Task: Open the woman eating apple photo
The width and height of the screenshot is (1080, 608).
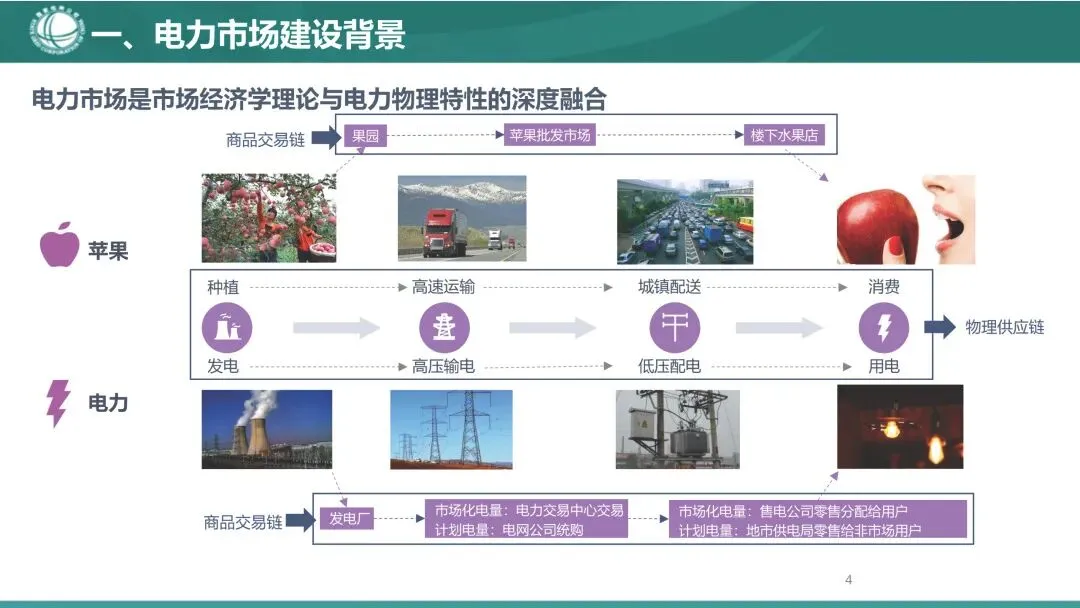Action: coord(906,219)
